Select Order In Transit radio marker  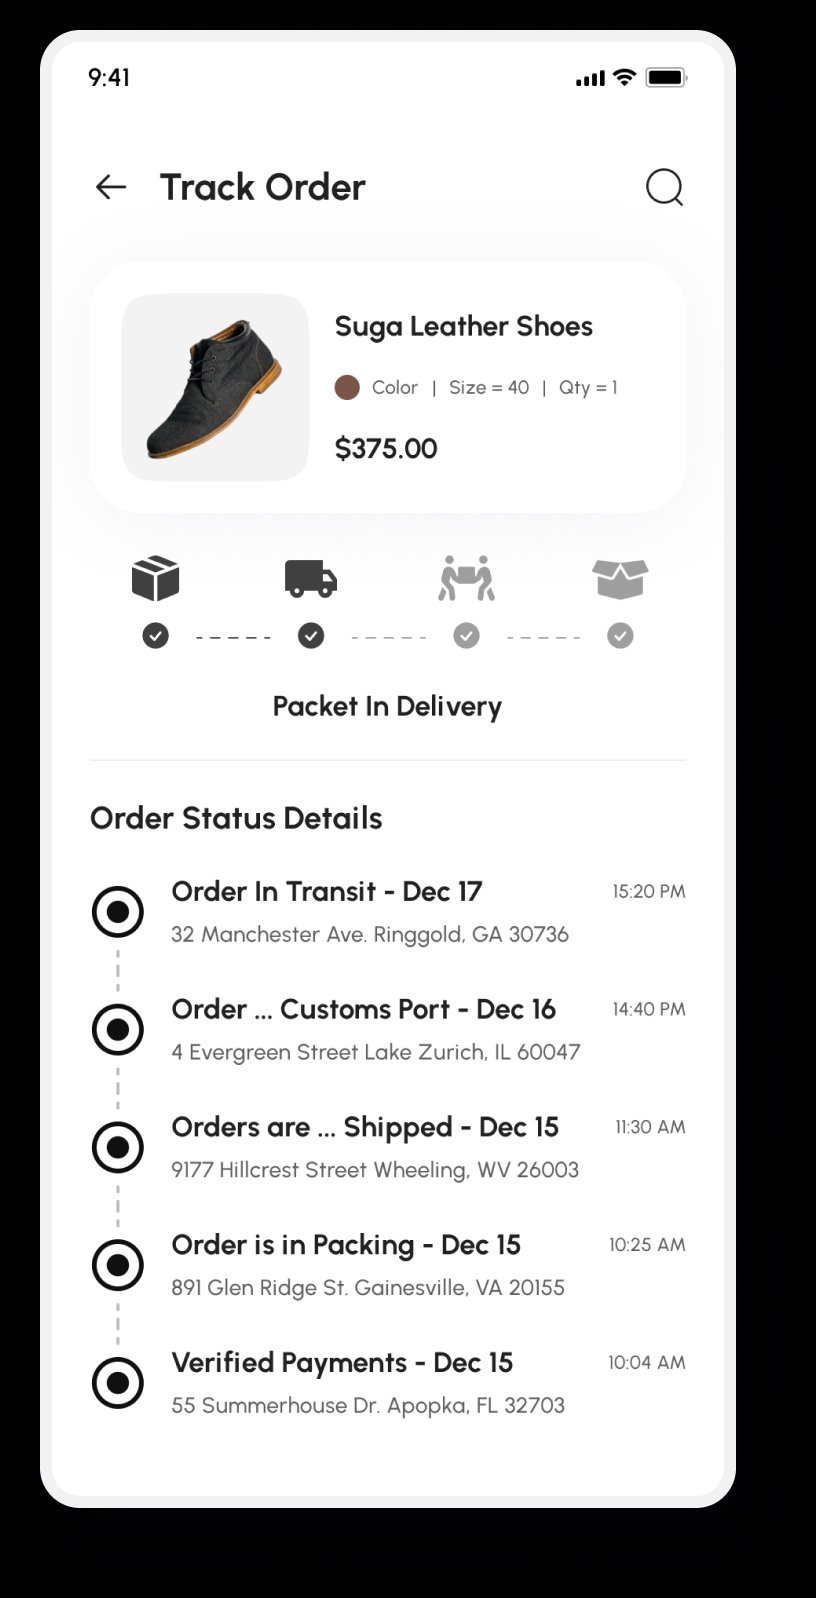point(118,912)
